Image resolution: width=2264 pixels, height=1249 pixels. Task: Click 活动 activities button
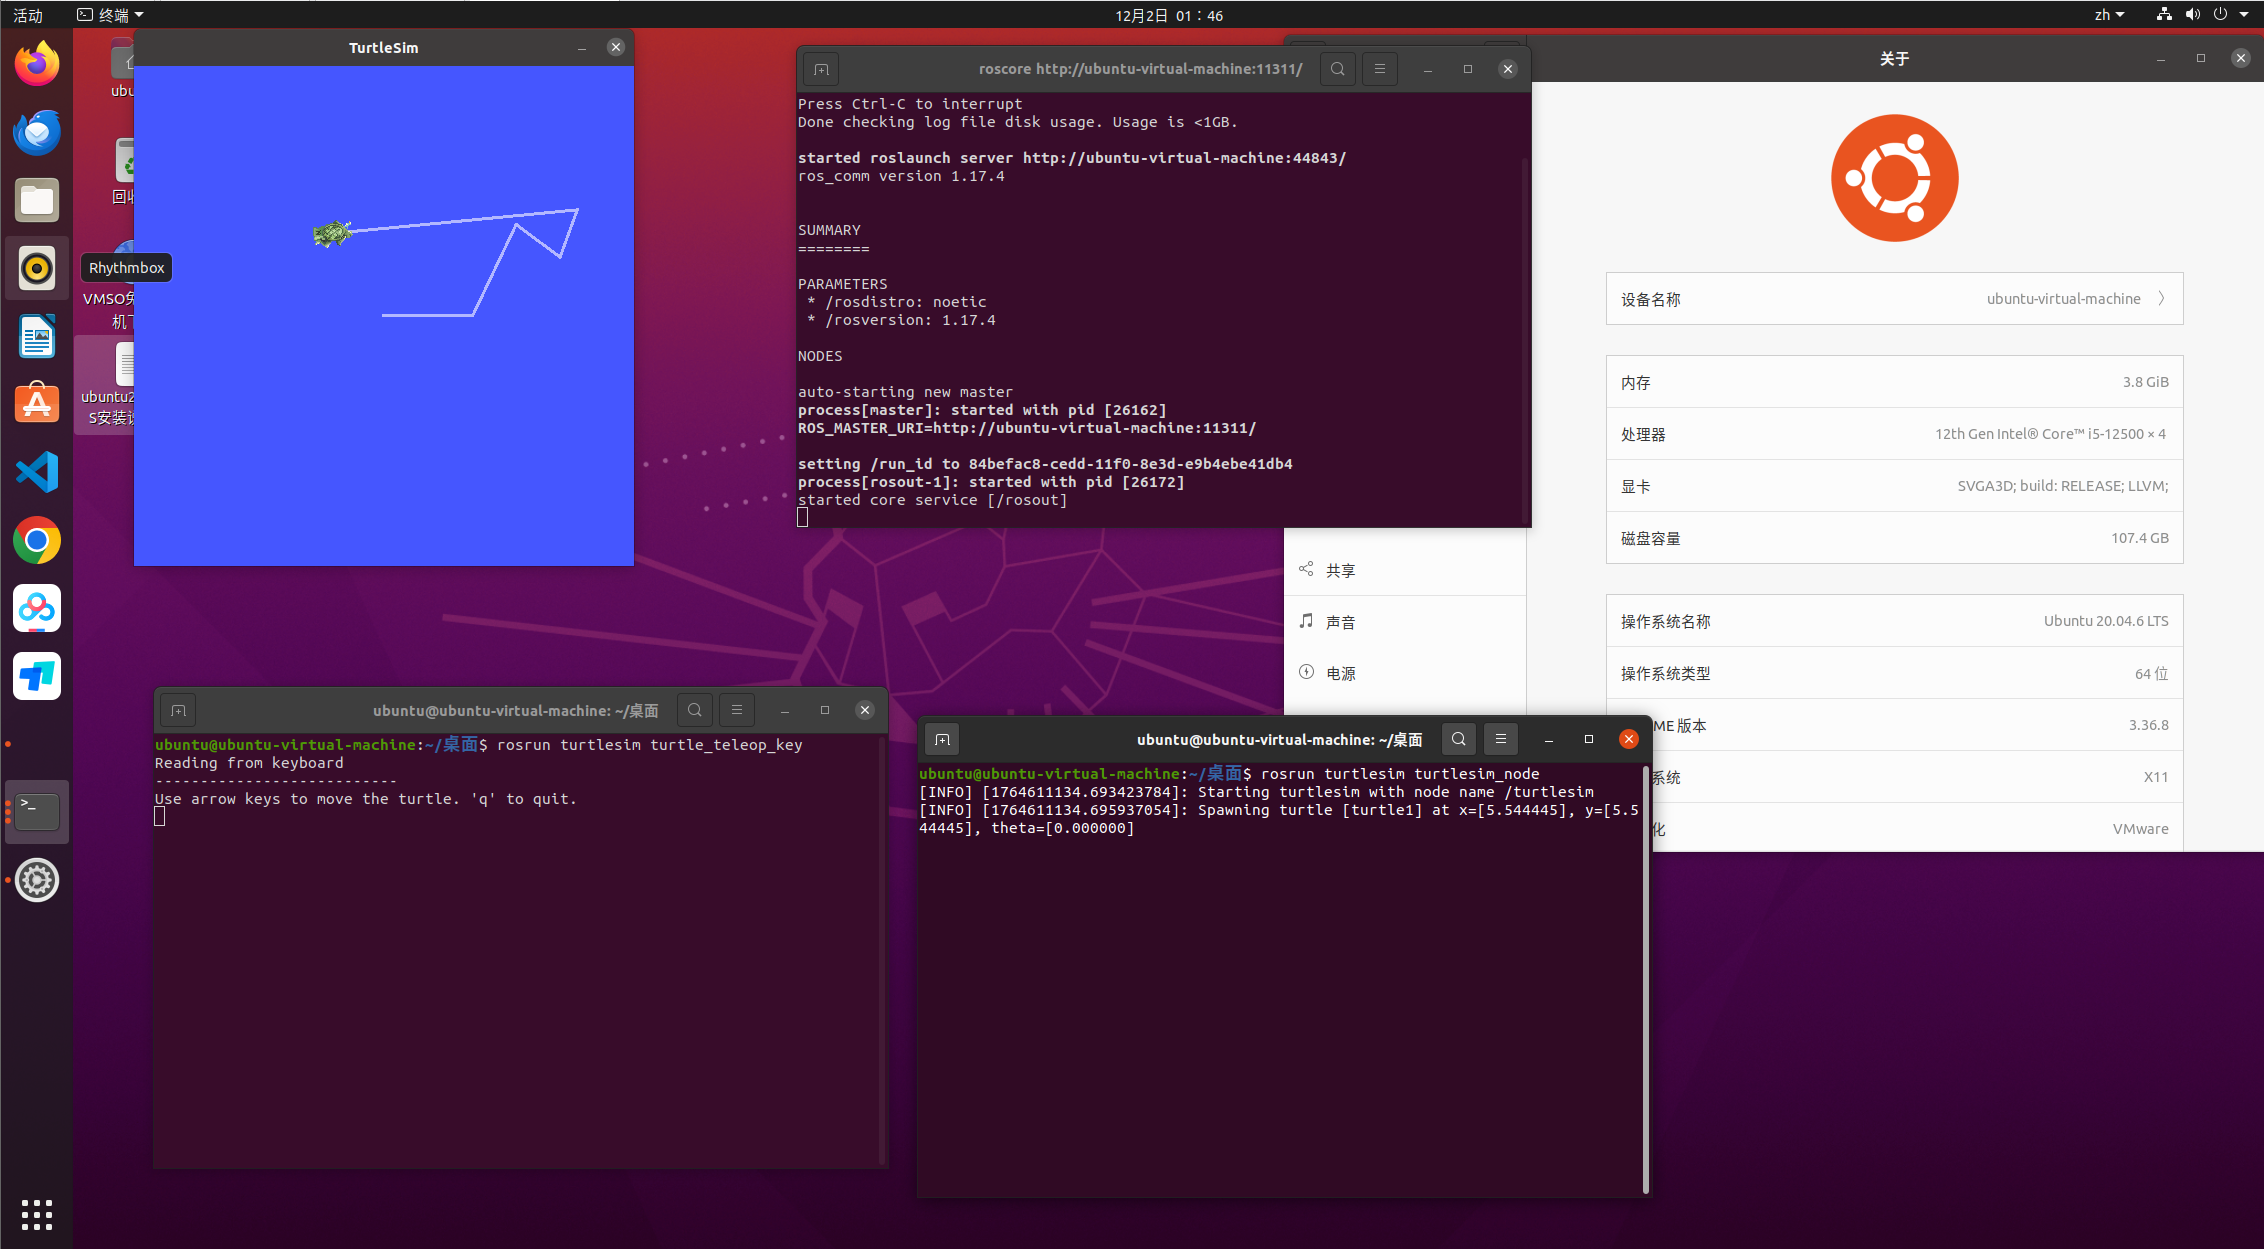coord(28,15)
